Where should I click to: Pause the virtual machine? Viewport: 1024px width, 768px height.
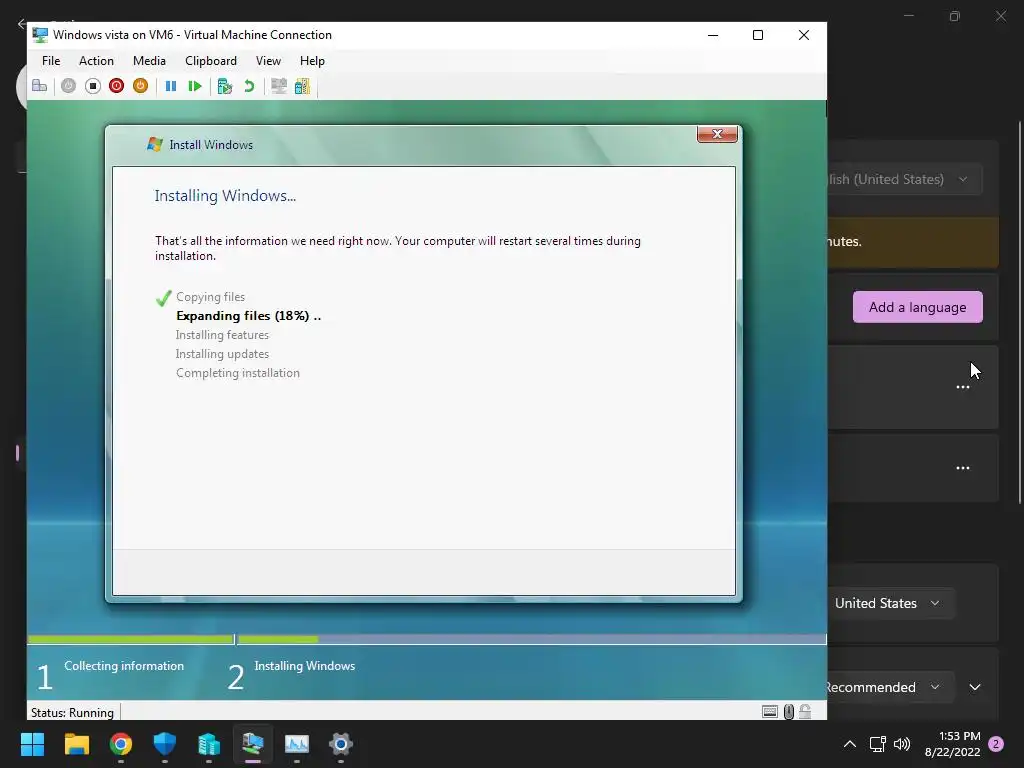171,86
